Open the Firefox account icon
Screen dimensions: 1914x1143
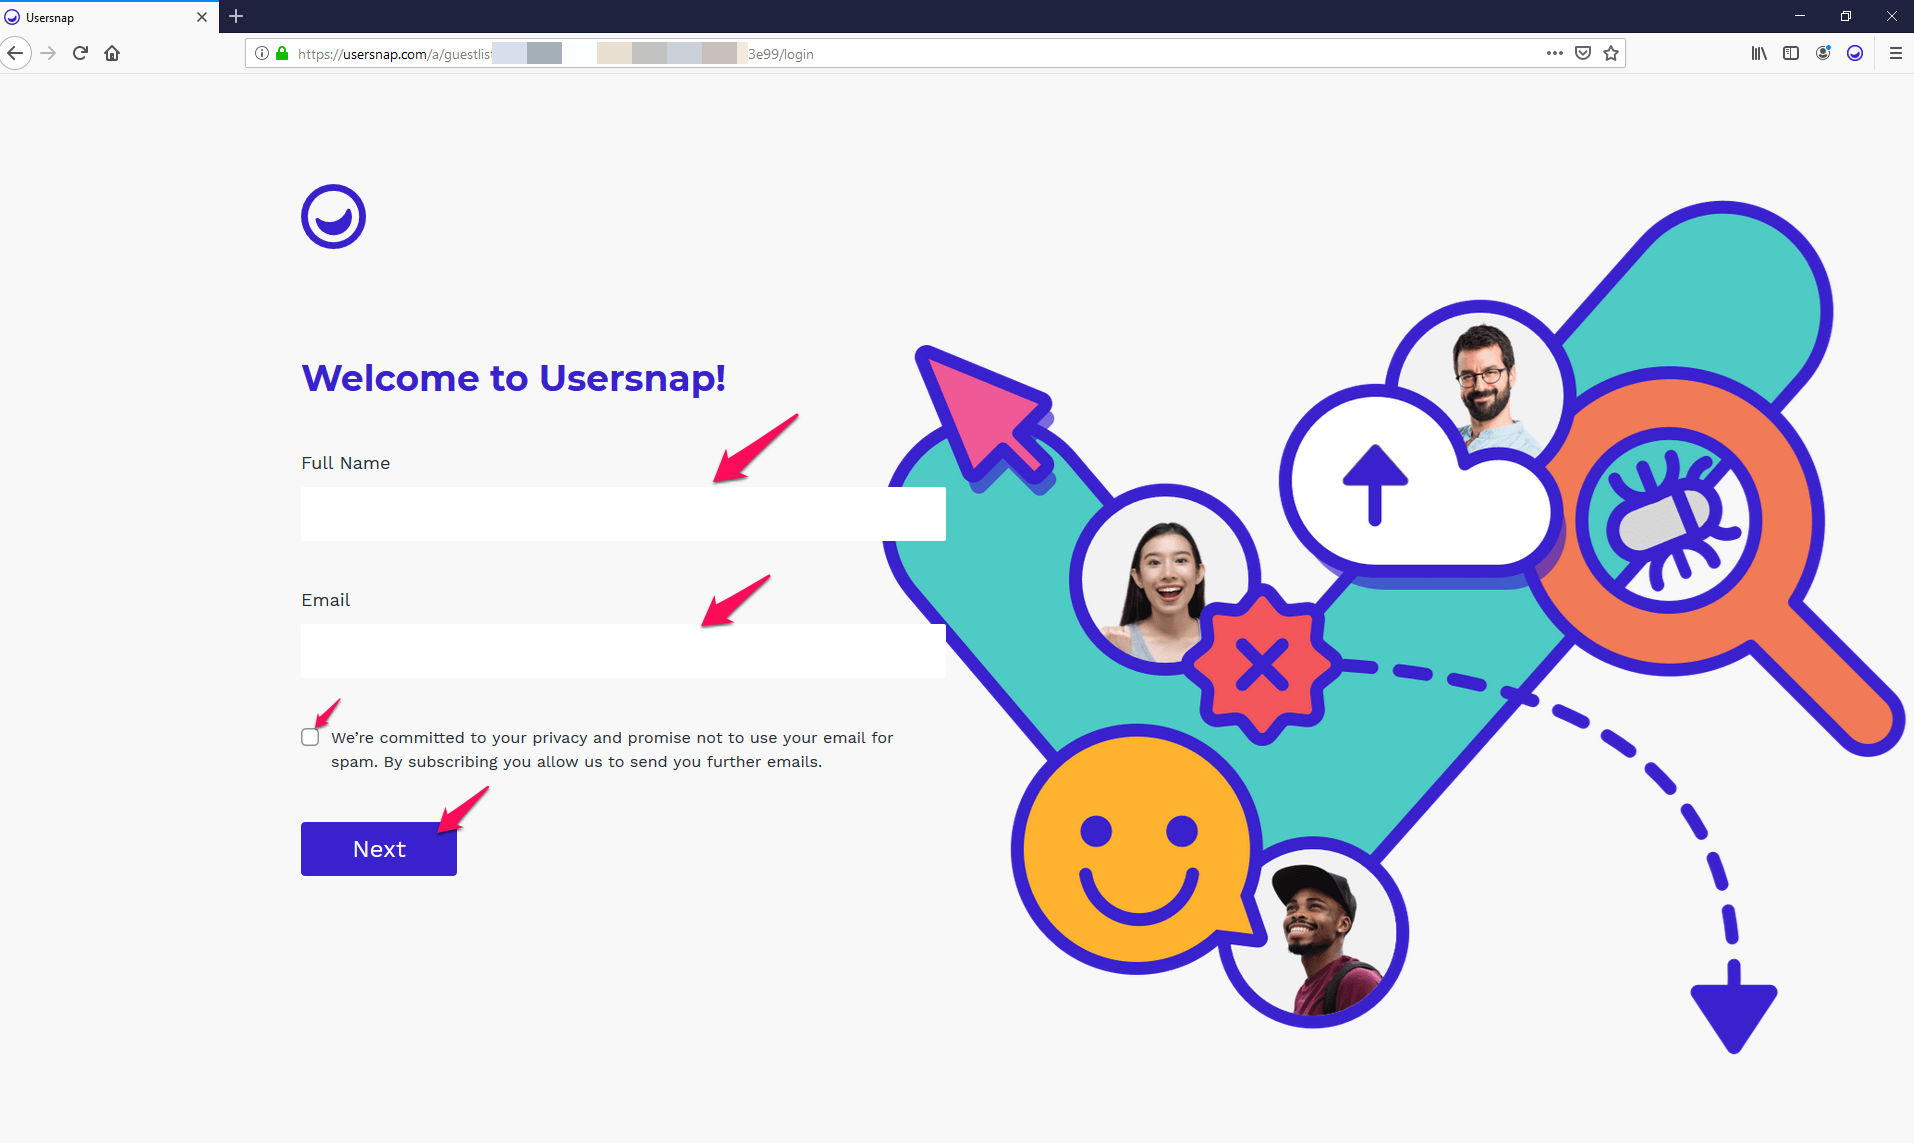pos(1823,53)
